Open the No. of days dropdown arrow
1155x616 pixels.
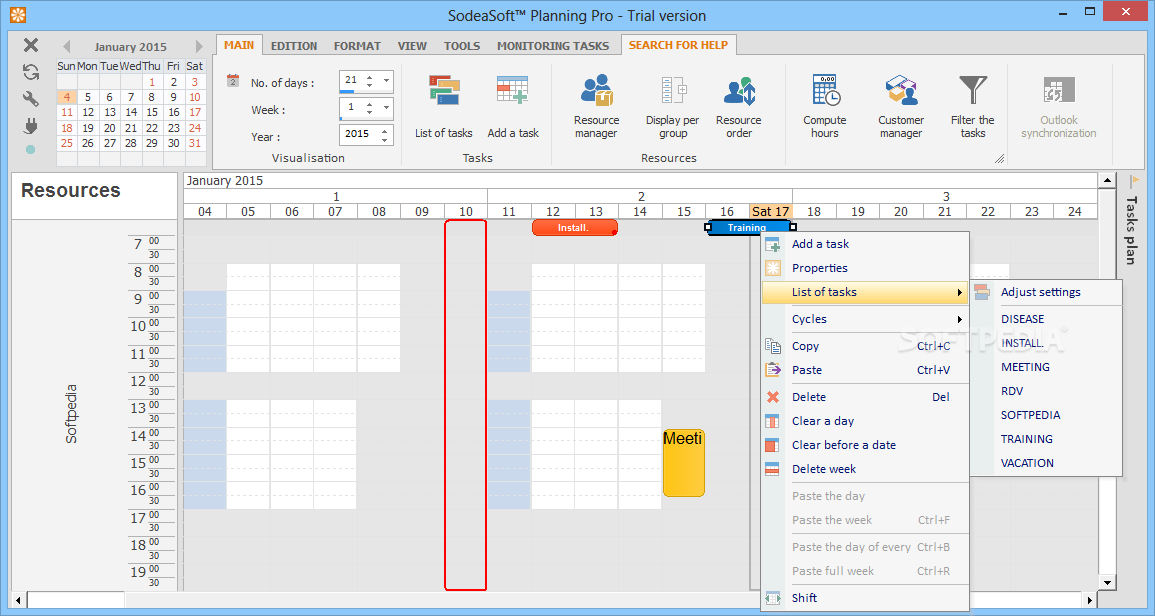point(386,80)
